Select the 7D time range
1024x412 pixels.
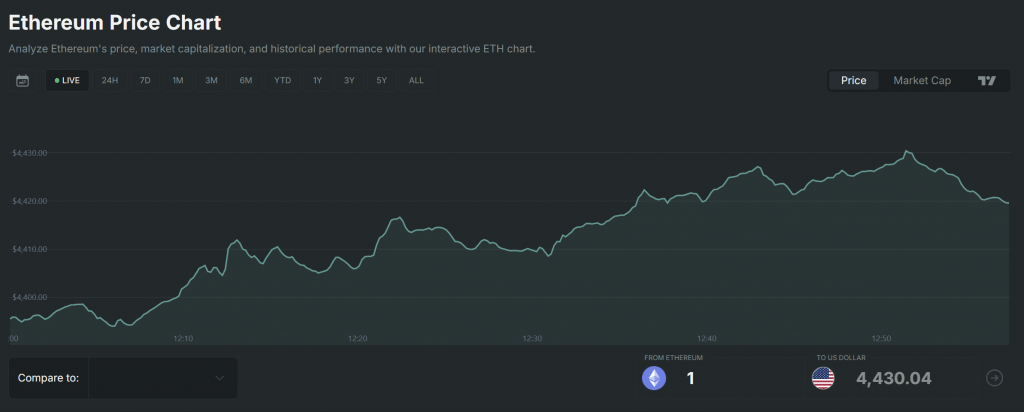pyautogui.click(x=145, y=81)
